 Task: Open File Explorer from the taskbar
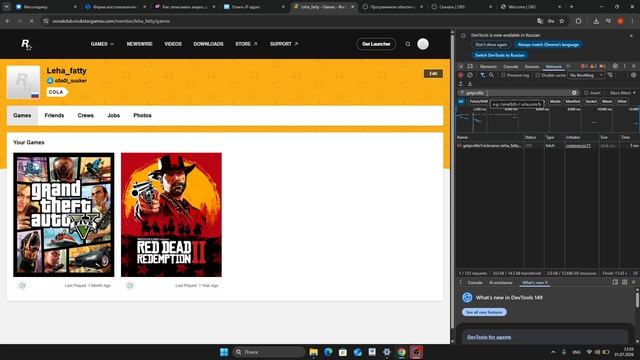tap(313, 352)
